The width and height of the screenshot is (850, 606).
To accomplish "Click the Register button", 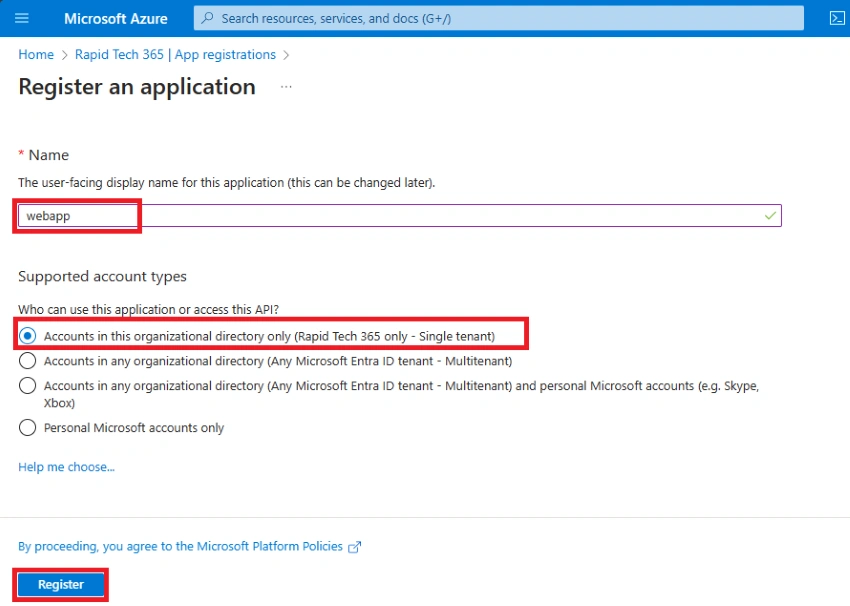I will point(61,585).
